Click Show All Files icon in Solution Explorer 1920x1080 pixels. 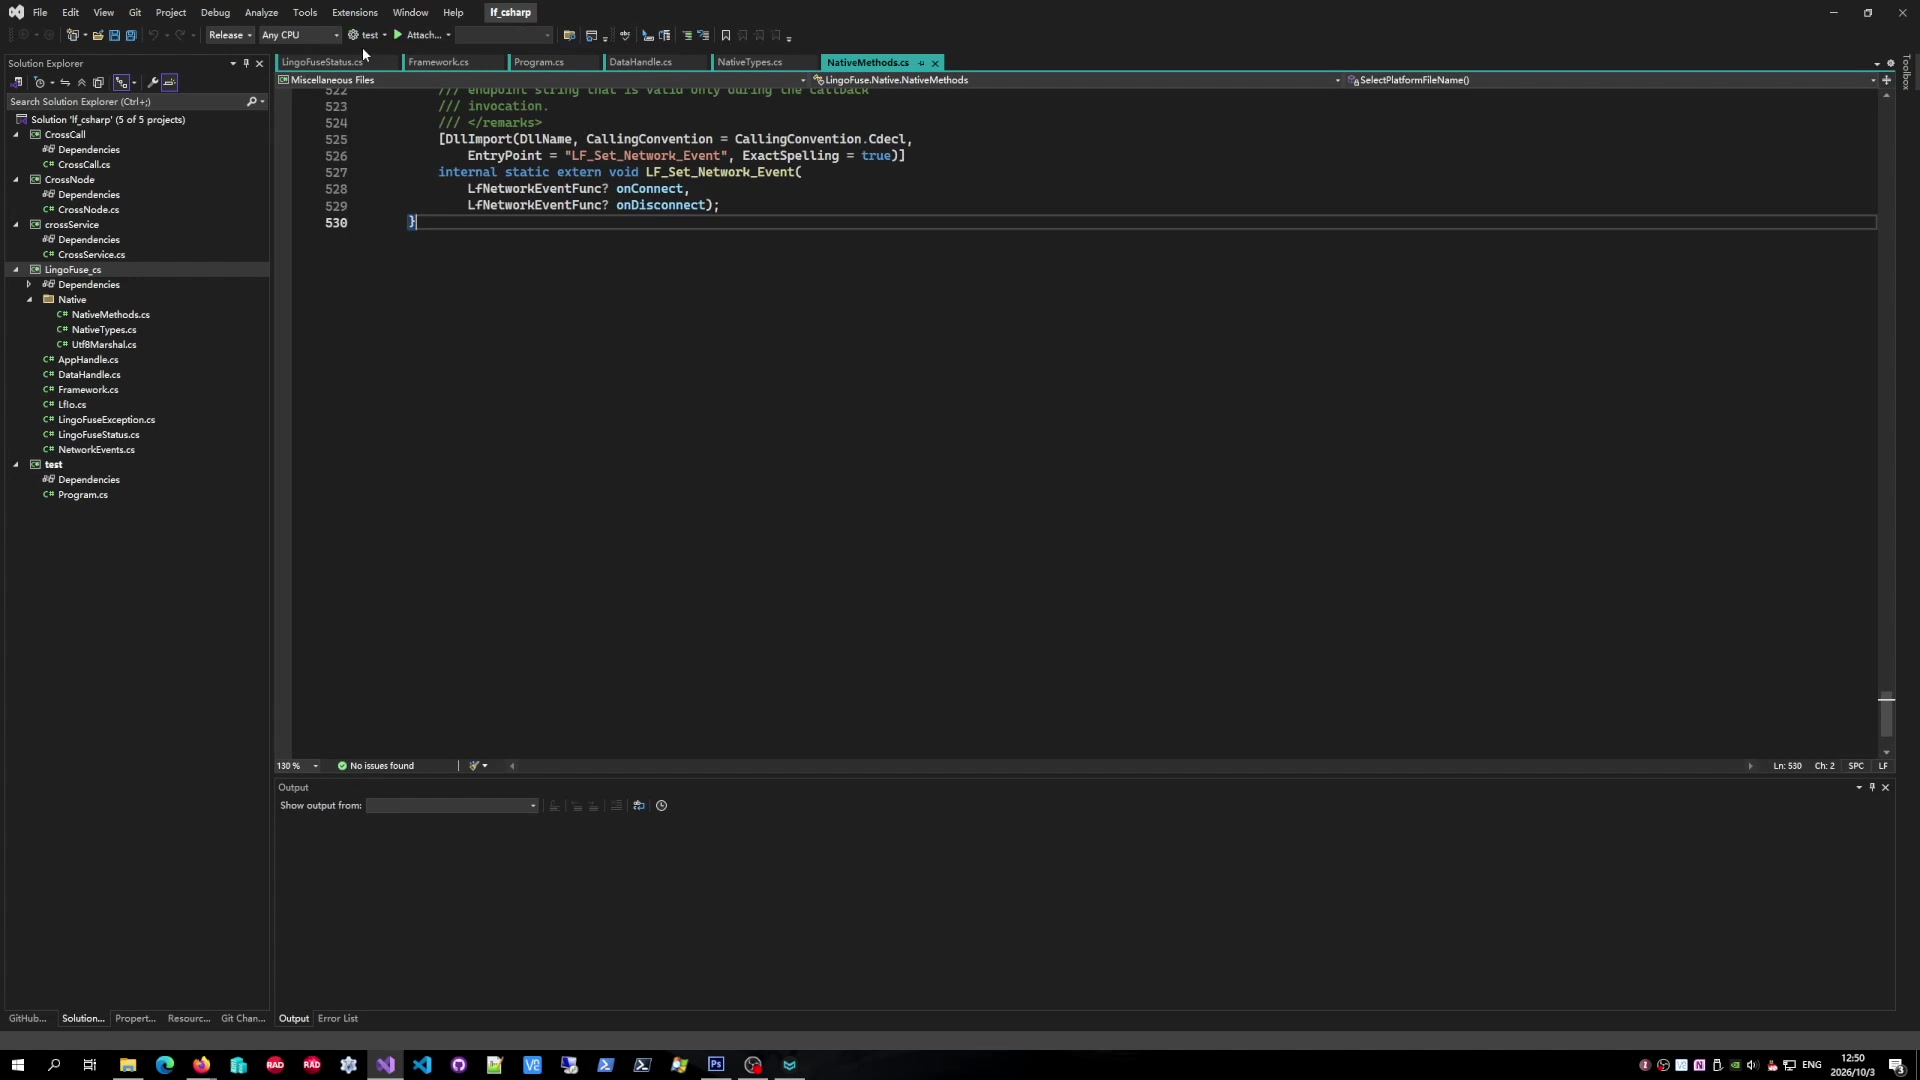(98, 83)
